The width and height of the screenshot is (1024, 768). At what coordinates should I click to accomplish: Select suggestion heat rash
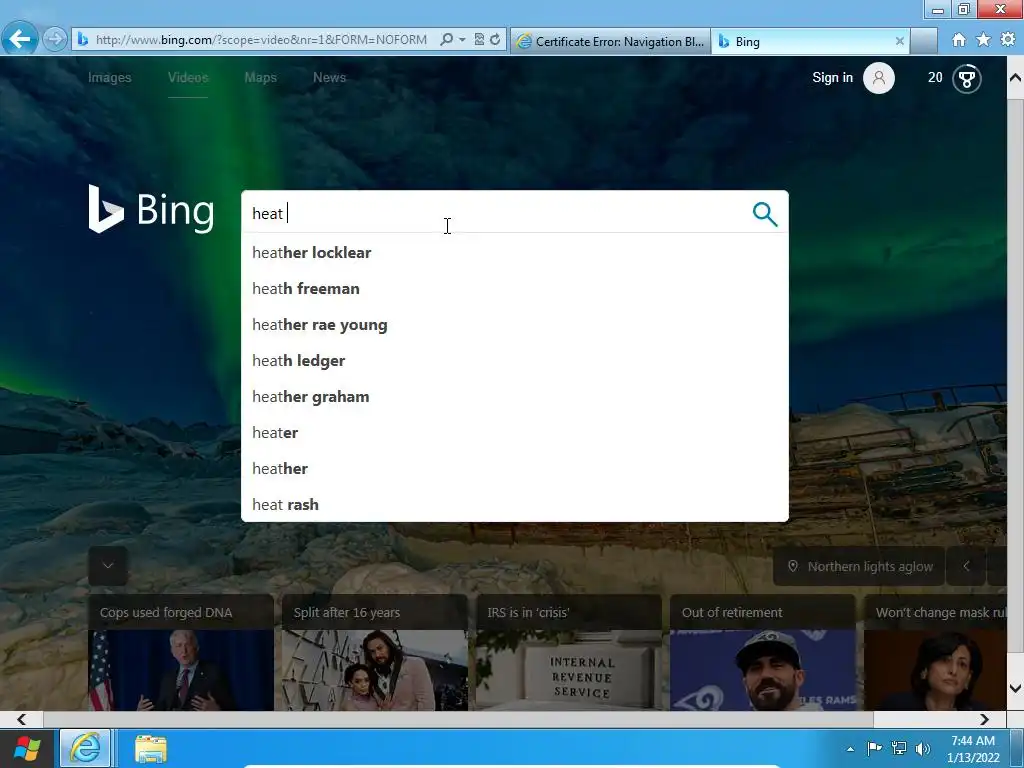click(515, 504)
